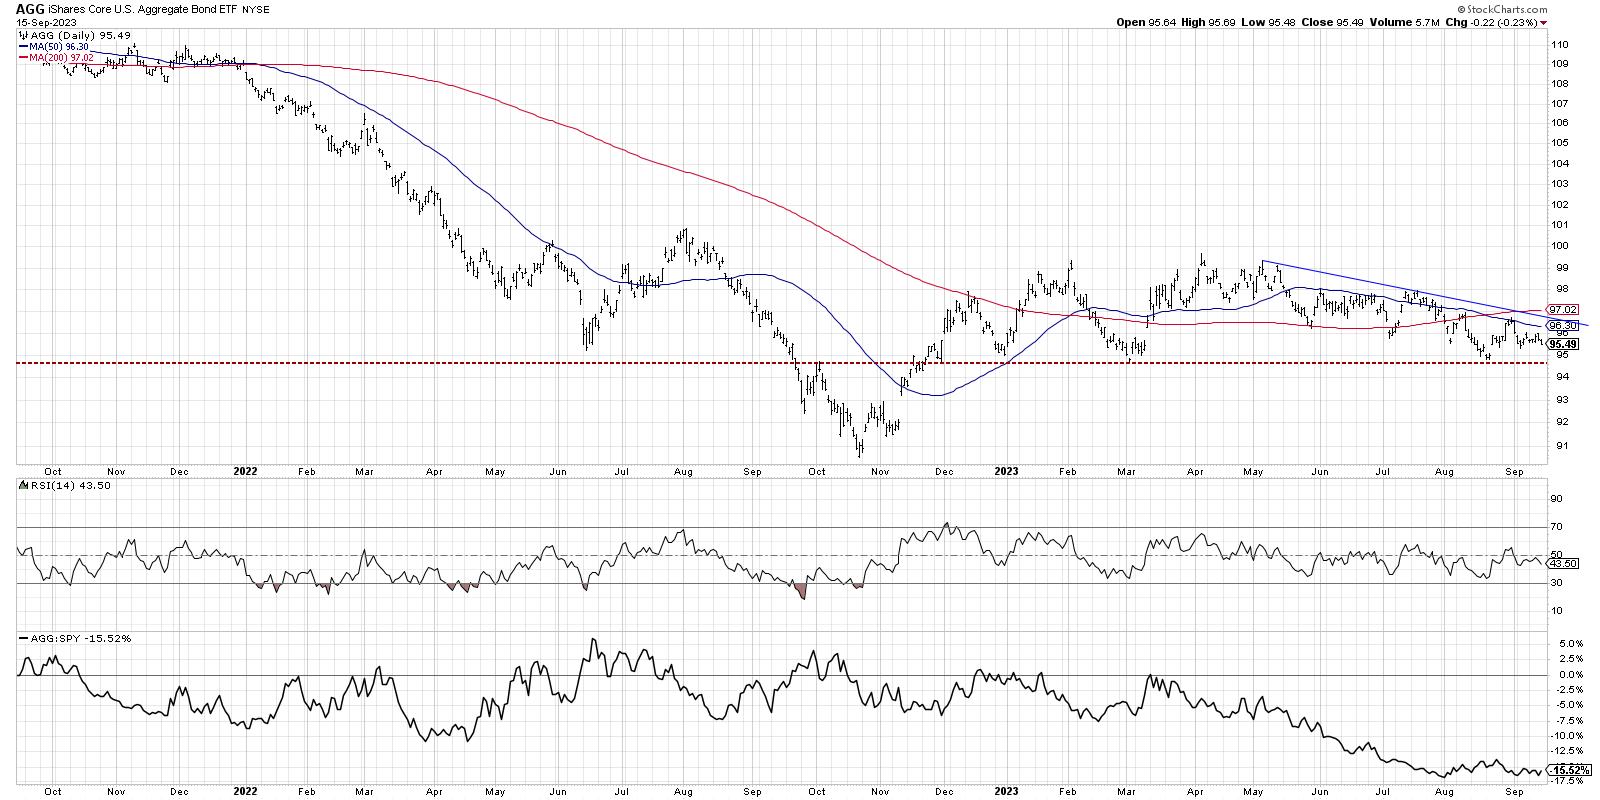Select the 95.49 current price tag
This screenshot has width=1600, height=800.
[1562, 344]
